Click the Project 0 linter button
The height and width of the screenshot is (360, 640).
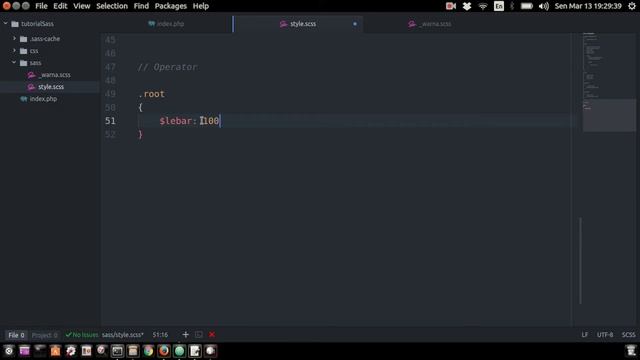[x=44, y=335]
